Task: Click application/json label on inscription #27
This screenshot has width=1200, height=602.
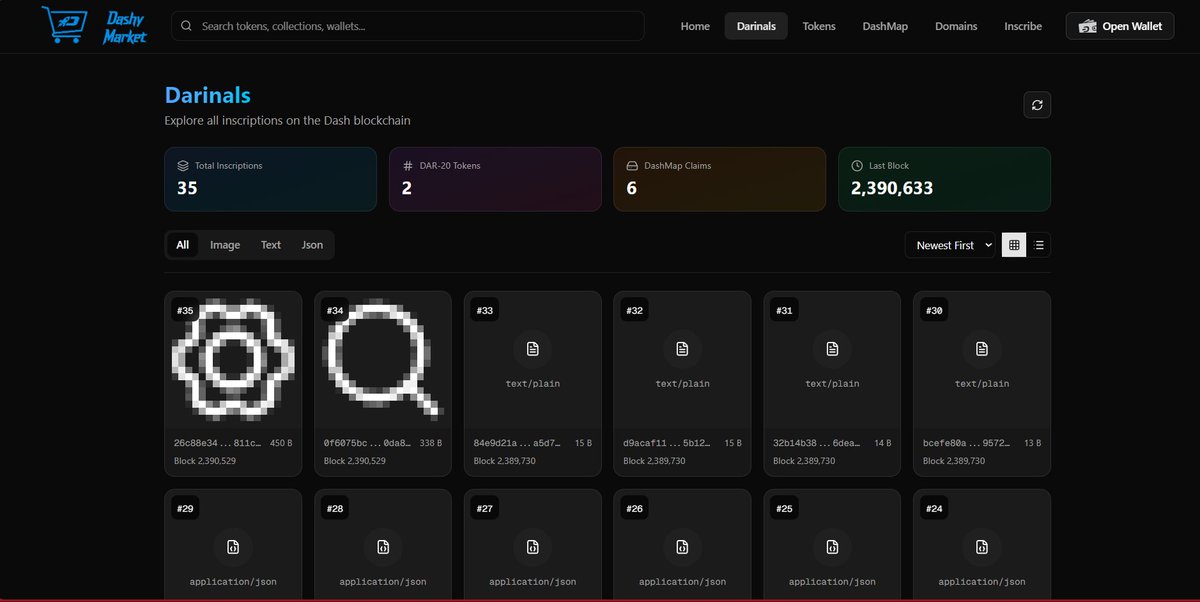Action: (x=532, y=581)
